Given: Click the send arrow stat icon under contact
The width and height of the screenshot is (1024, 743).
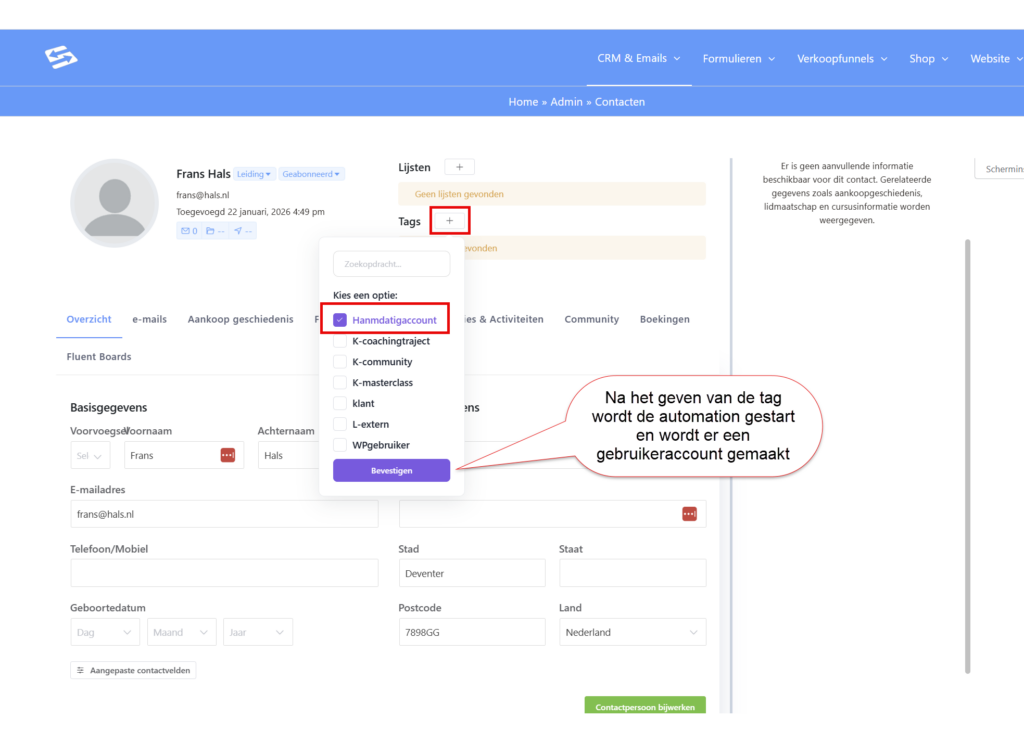Looking at the screenshot, I should click(x=243, y=231).
